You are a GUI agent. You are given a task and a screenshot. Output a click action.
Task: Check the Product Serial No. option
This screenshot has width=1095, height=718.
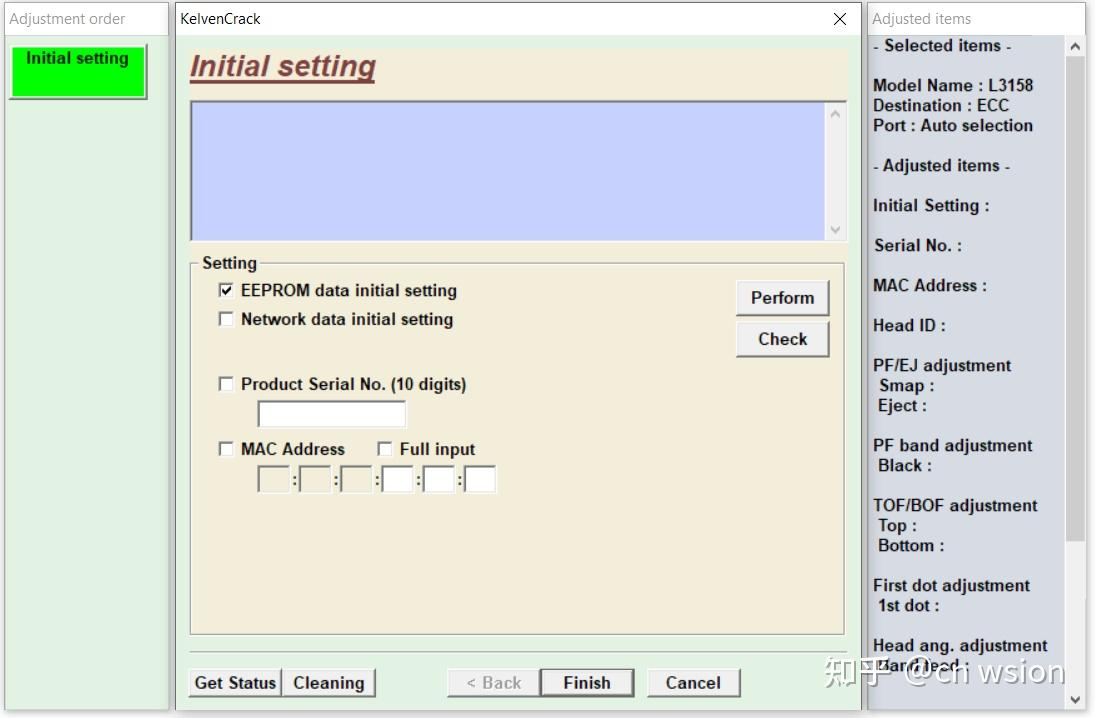pyautogui.click(x=227, y=384)
